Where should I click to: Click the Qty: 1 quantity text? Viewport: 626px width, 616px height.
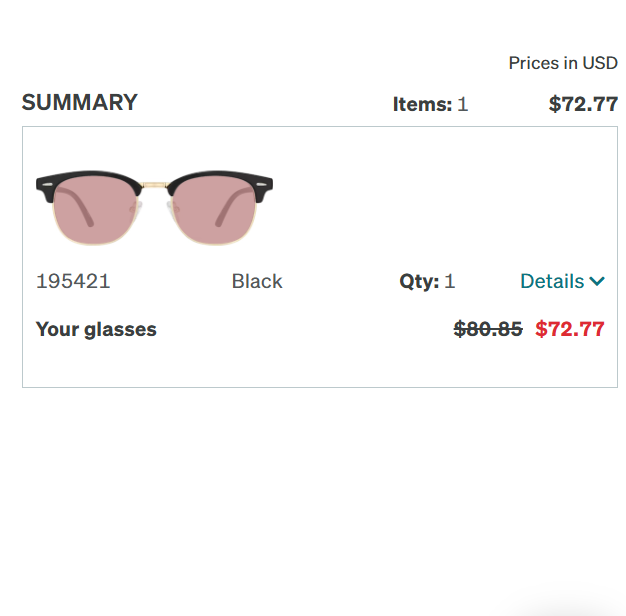point(427,281)
